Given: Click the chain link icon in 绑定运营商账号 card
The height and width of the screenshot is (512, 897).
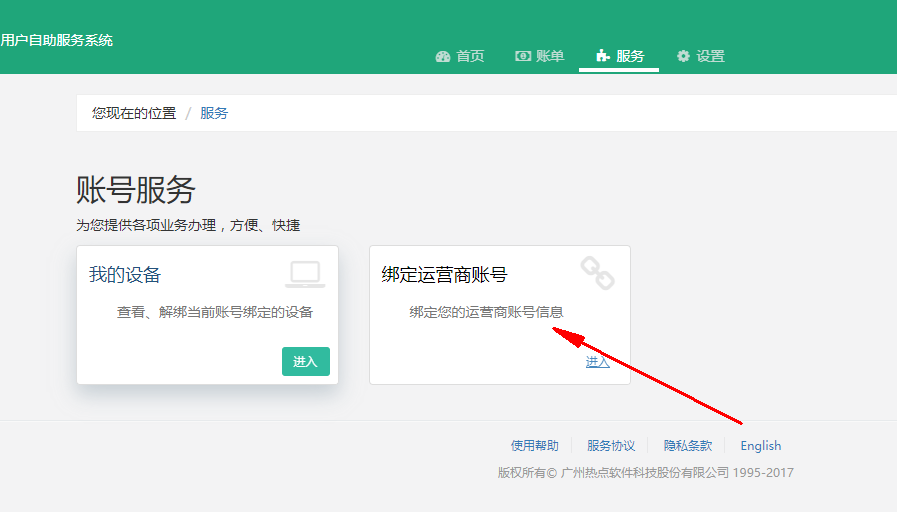Looking at the screenshot, I should tap(597, 273).
